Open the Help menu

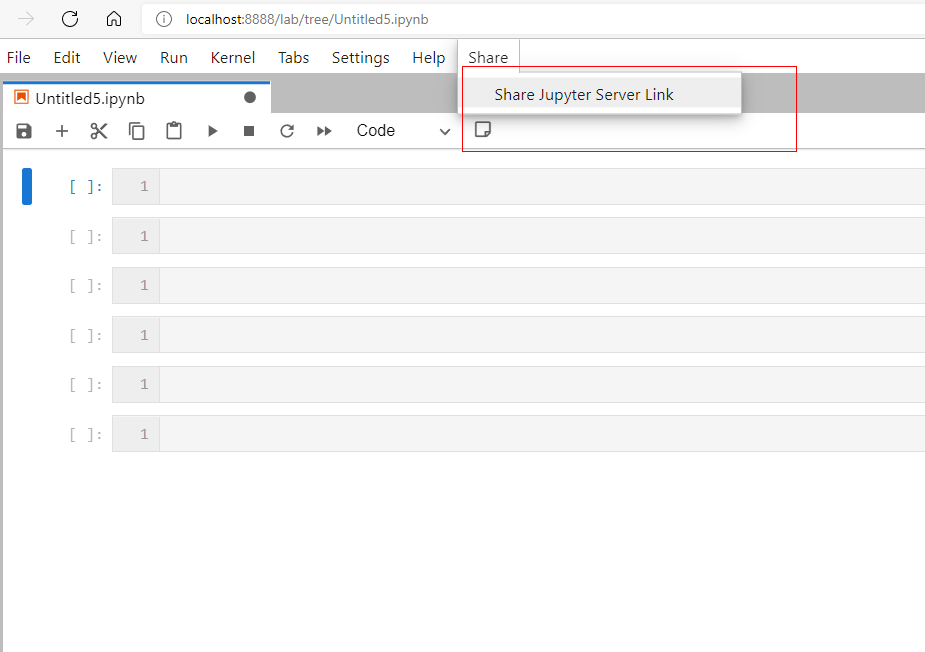(429, 58)
